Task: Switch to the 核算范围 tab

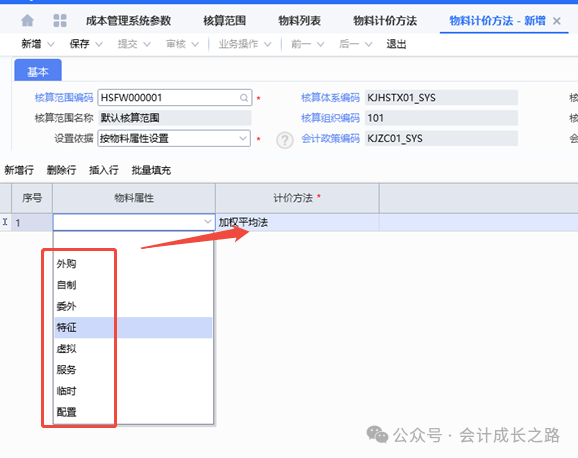Action: pyautogui.click(x=224, y=21)
